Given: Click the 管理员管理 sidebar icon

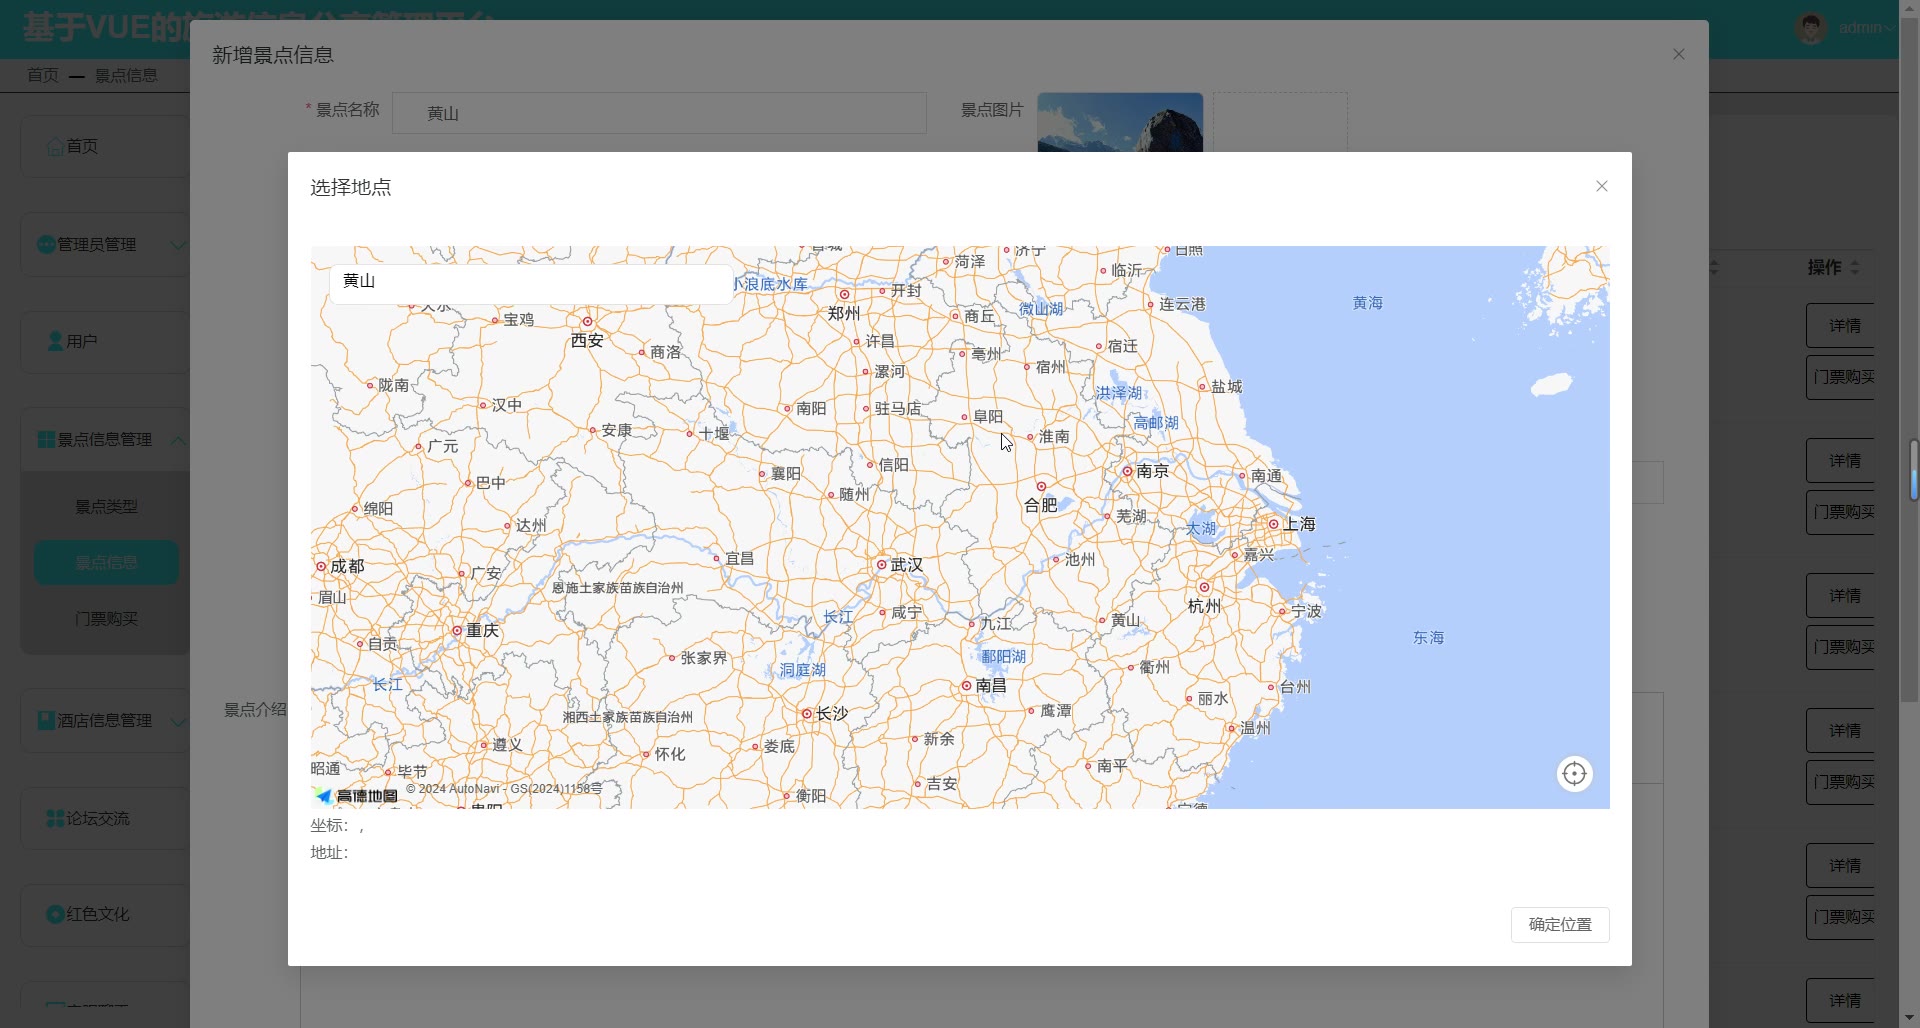Looking at the screenshot, I should [46, 245].
